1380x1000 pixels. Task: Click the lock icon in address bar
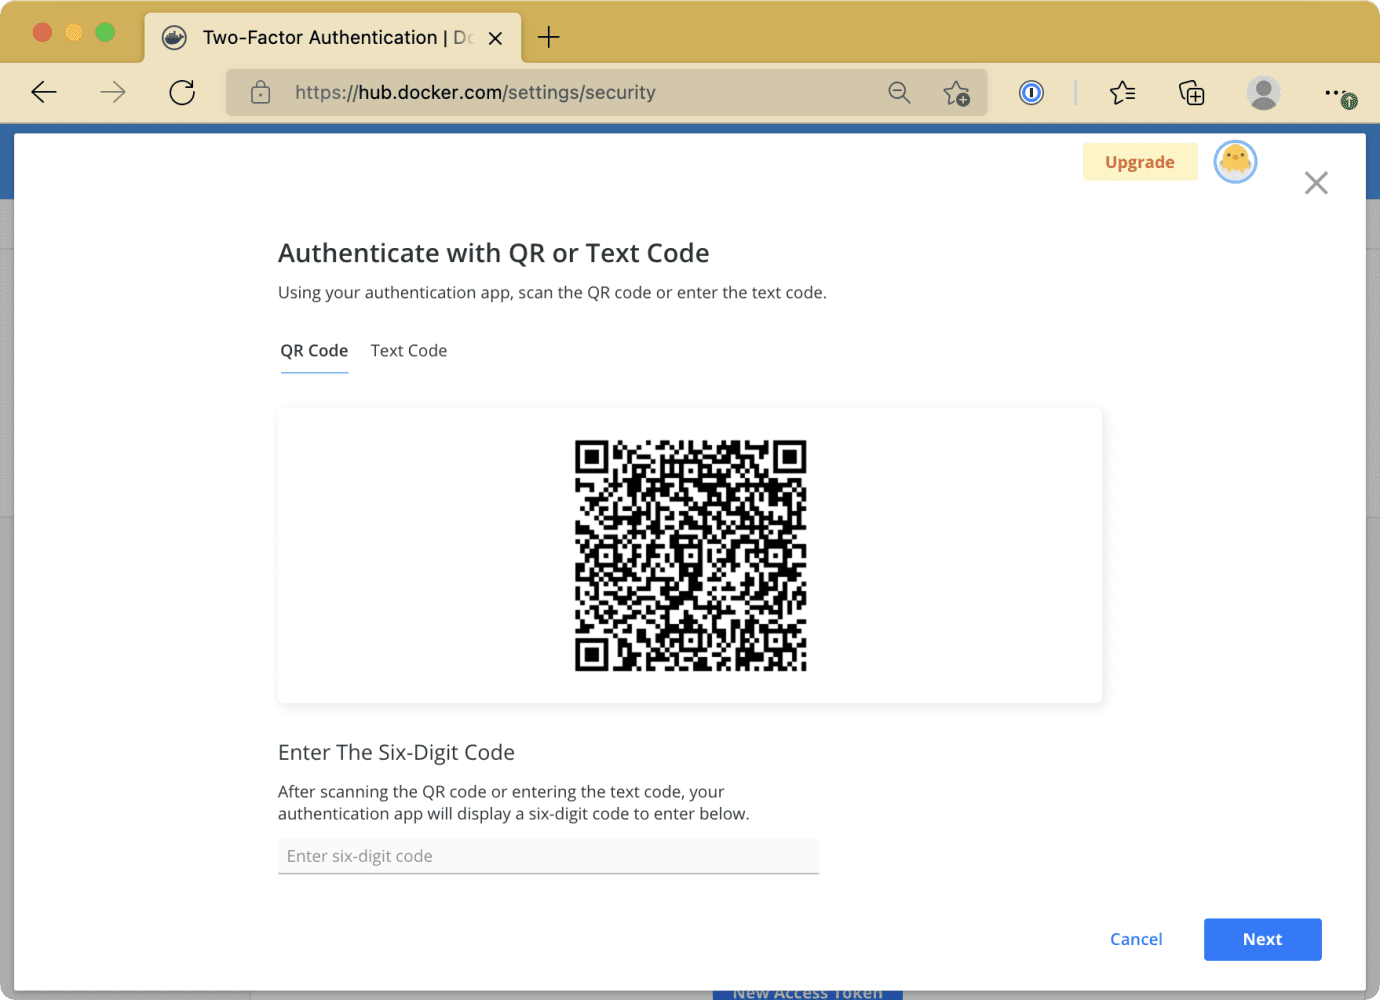261,93
